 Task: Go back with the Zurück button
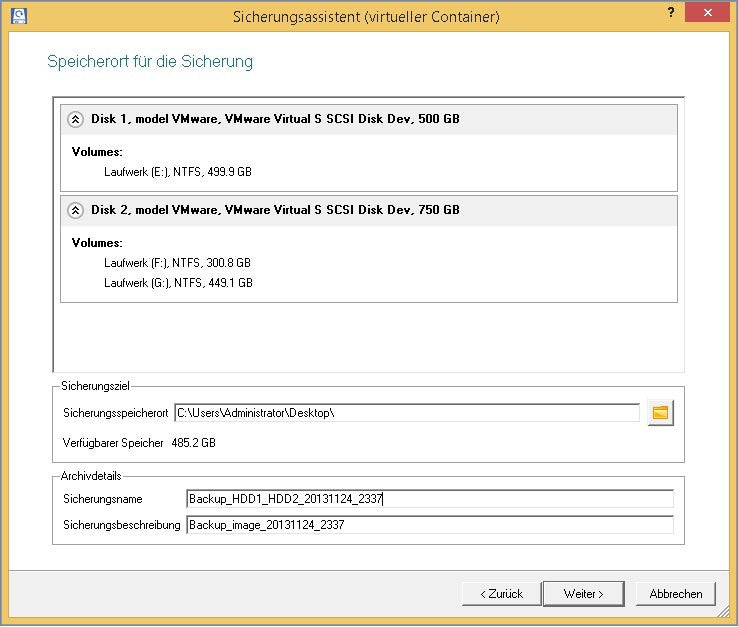(x=501, y=594)
